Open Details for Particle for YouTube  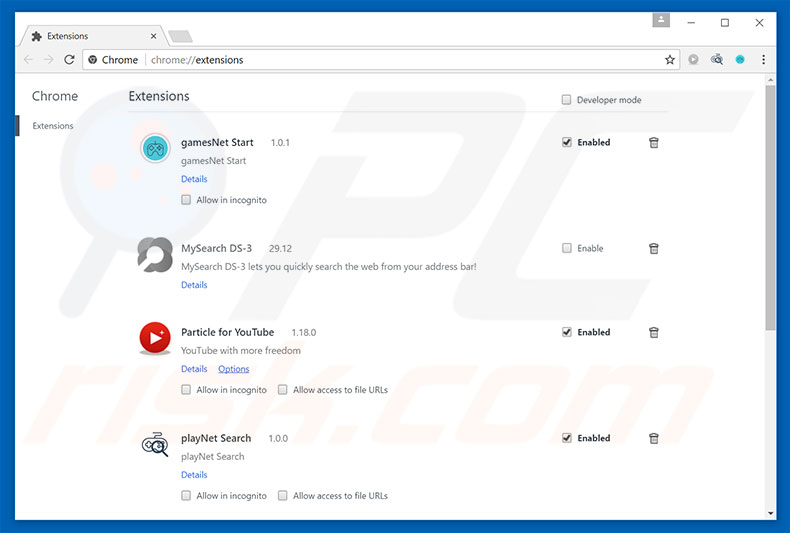pyautogui.click(x=194, y=369)
